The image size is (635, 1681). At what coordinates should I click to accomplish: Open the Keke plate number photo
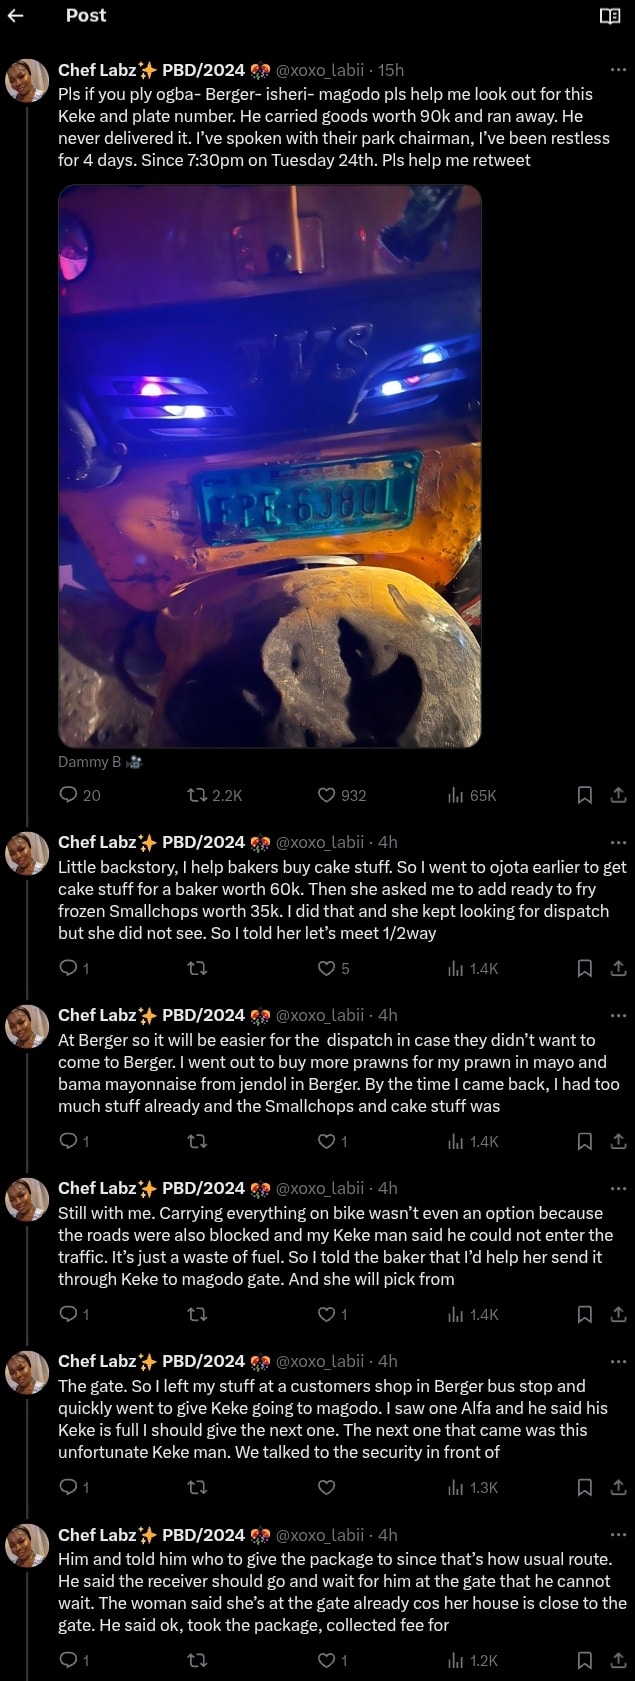(x=270, y=466)
